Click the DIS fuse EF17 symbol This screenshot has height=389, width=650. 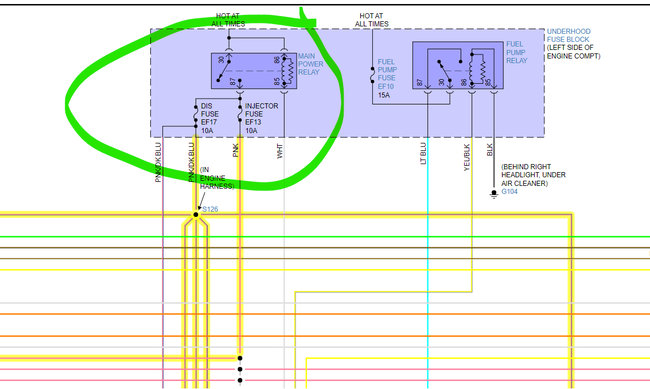196,114
